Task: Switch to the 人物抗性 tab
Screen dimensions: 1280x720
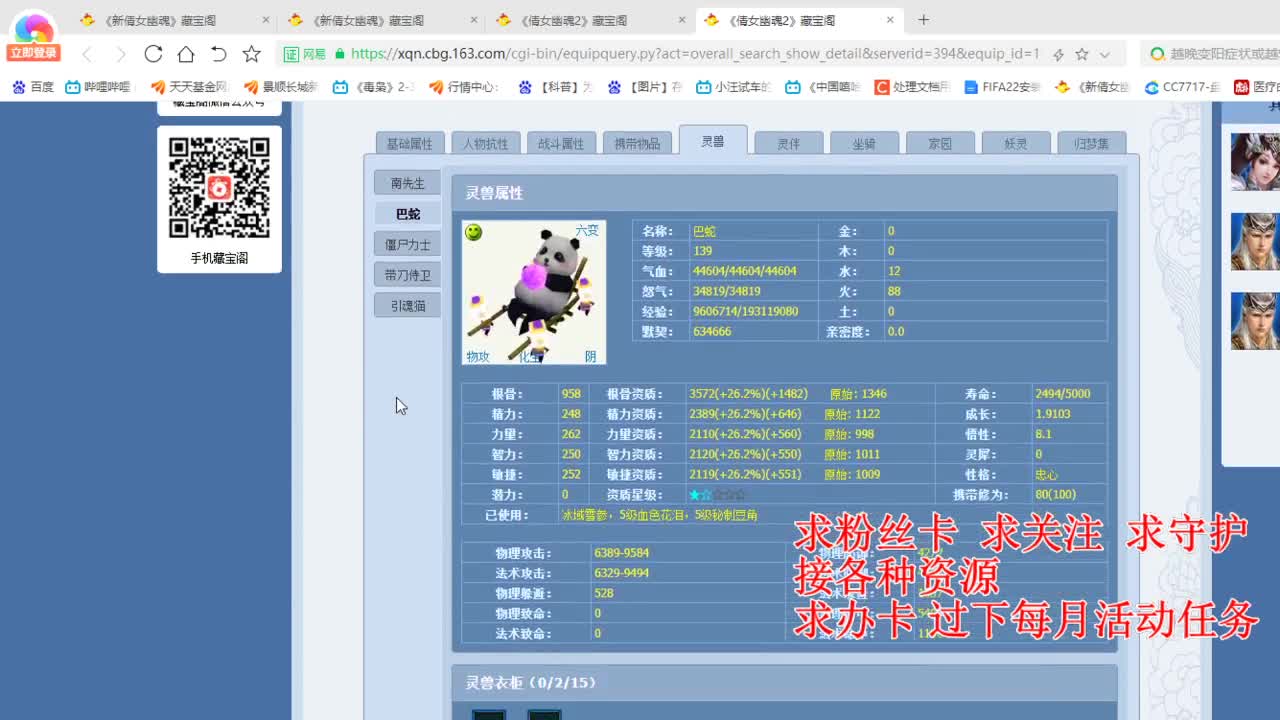Action: pos(486,144)
